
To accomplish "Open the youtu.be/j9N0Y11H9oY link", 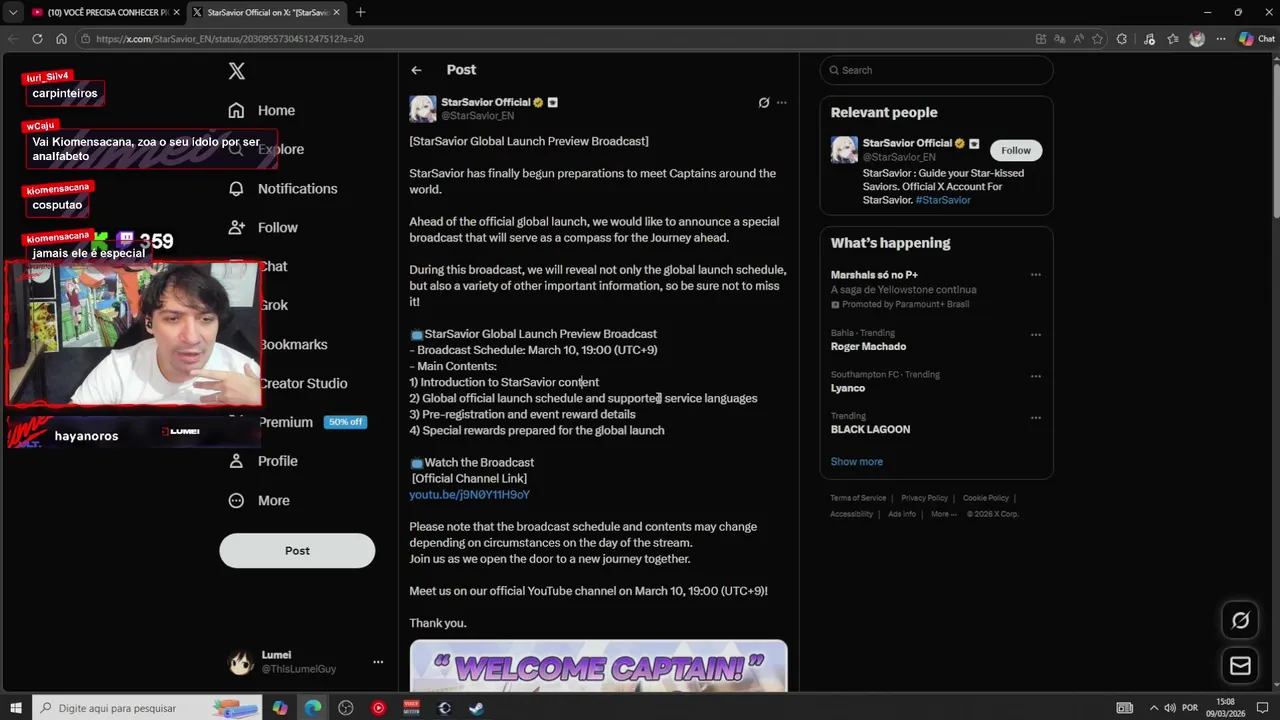I will point(469,495).
